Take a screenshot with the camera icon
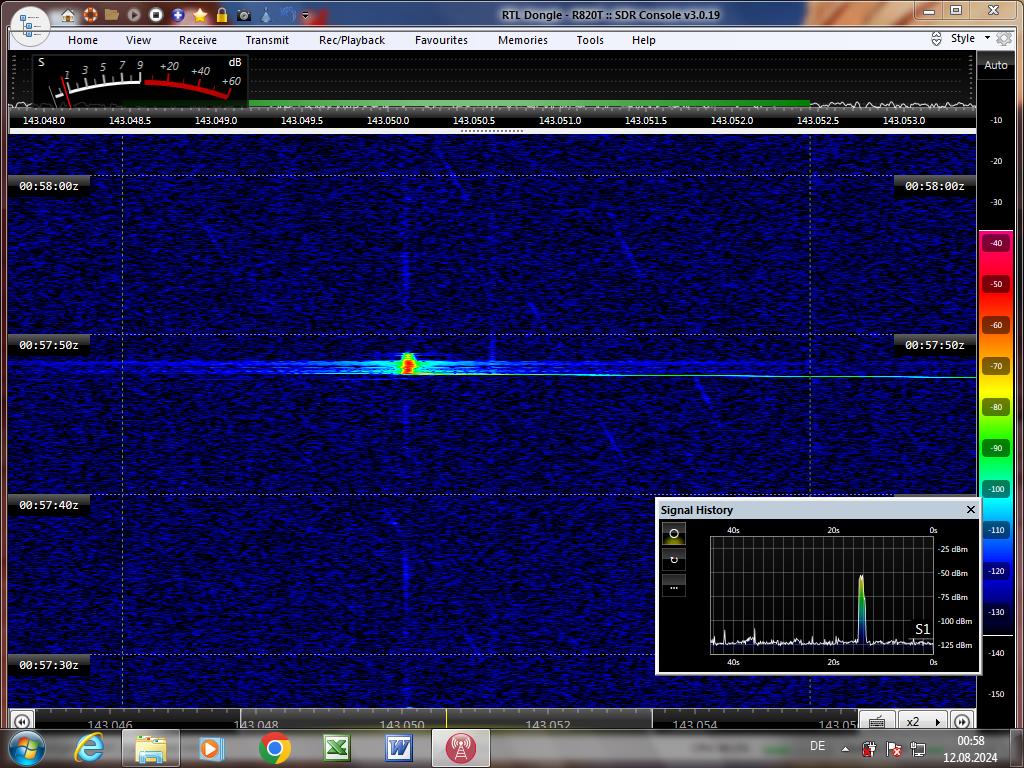This screenshot has height=768, width=1024. [244, 15]
